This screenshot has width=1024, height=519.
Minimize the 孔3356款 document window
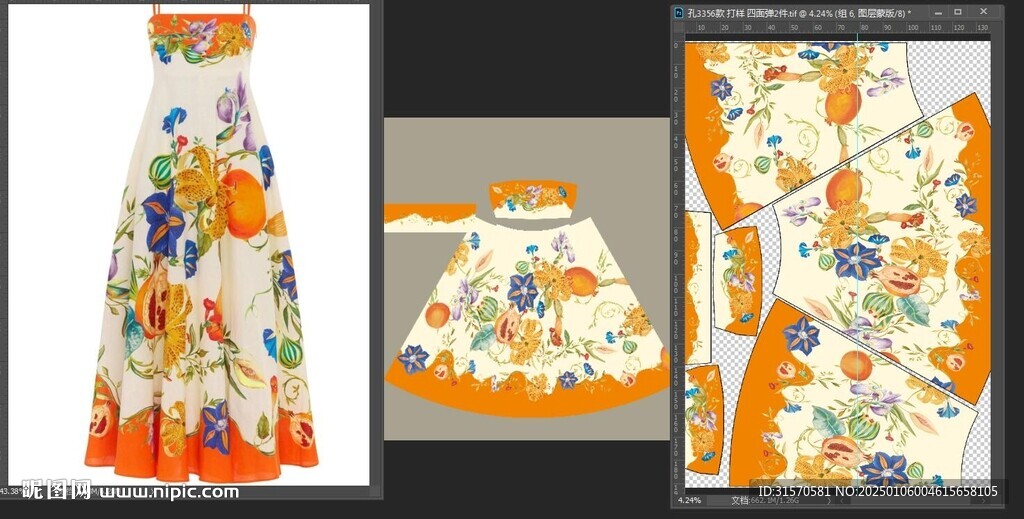(937, 12)
